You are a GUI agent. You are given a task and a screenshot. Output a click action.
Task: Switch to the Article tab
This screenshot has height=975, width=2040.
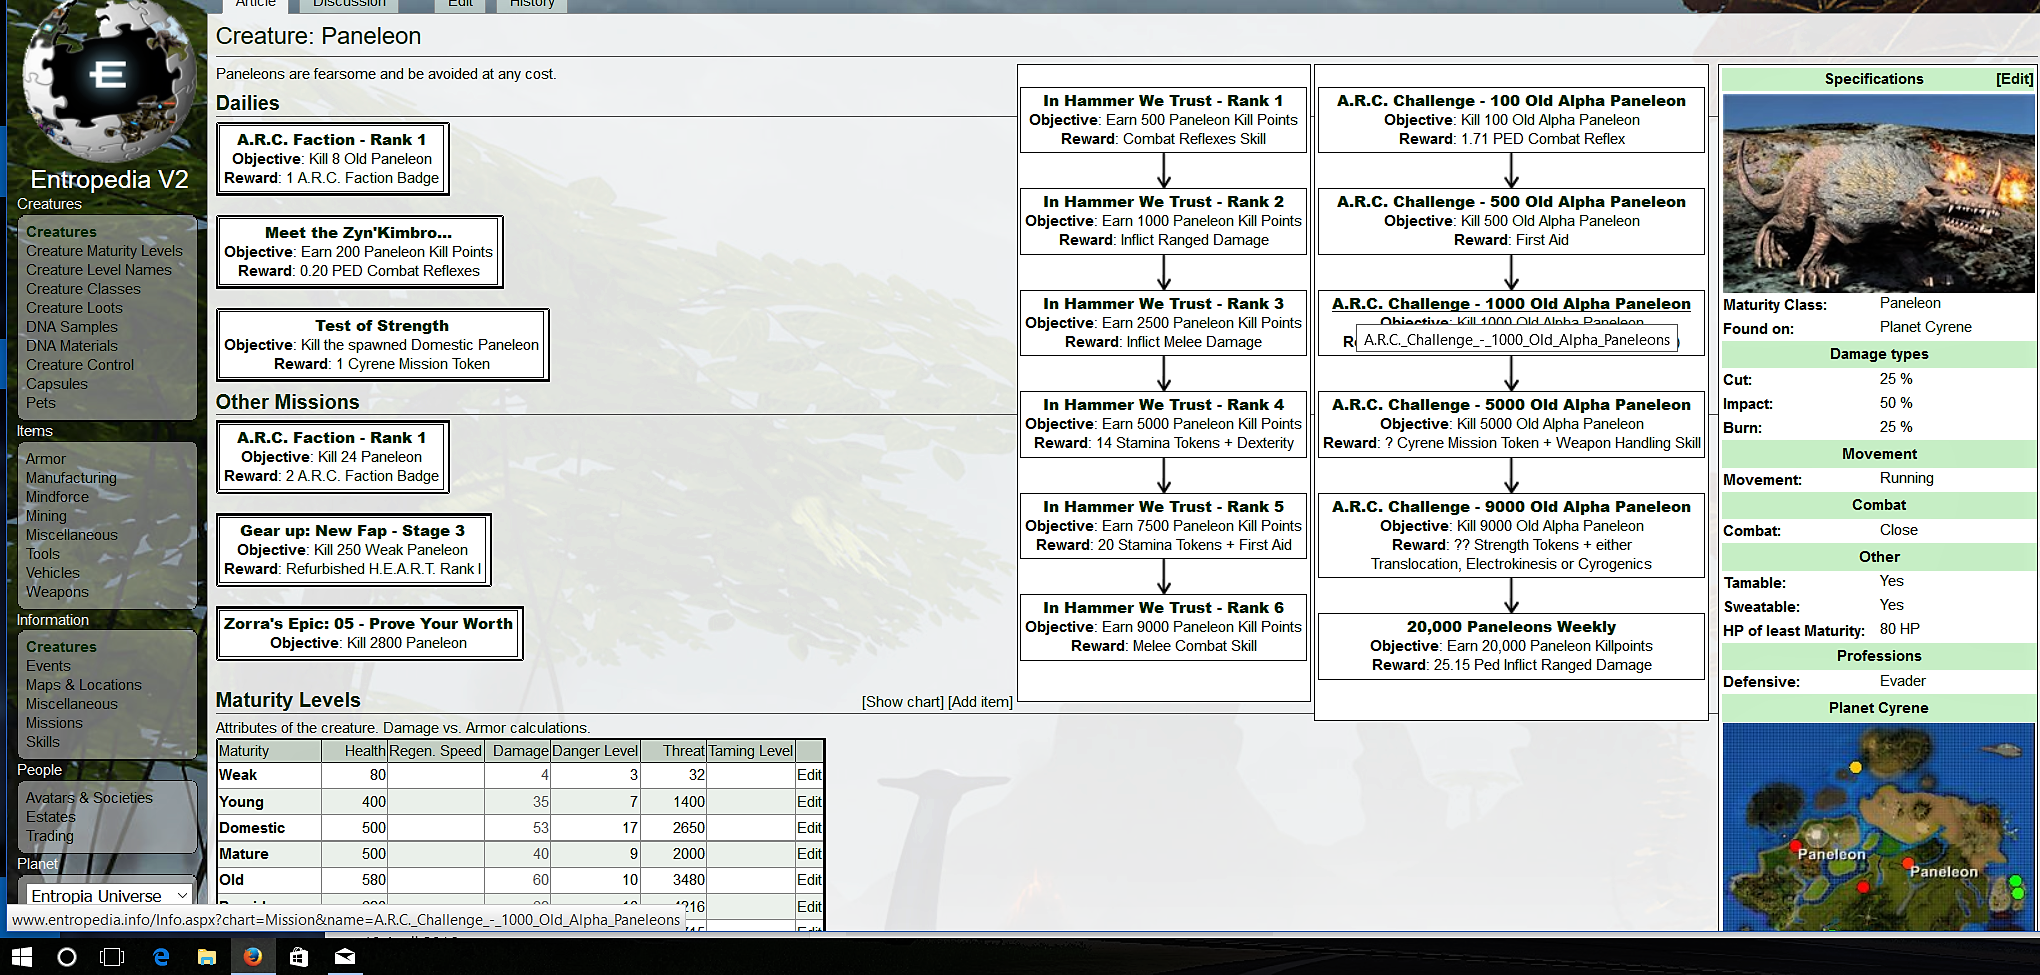coord(255,4)
